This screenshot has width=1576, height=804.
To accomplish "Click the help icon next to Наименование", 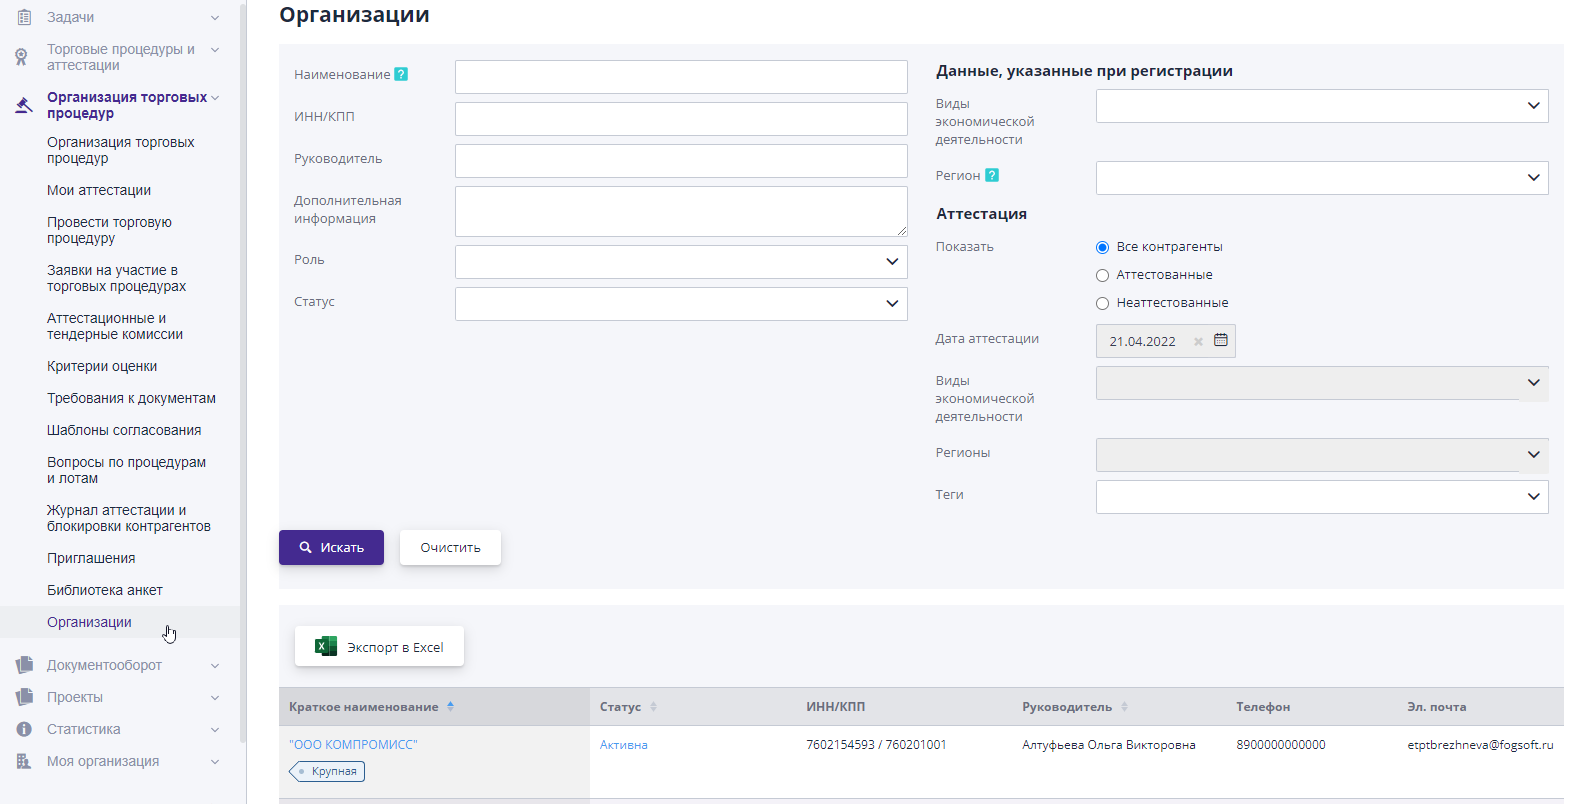I will (x=401, y=74).
